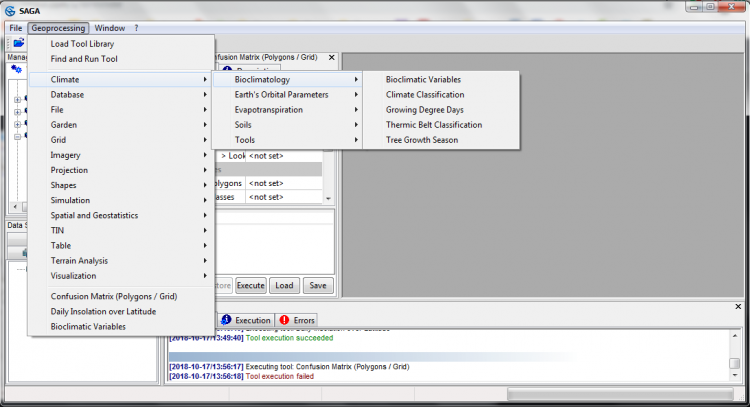Click the Manager tree scroll-left arrow
The image size is (750, 407).
coord(15,207)
